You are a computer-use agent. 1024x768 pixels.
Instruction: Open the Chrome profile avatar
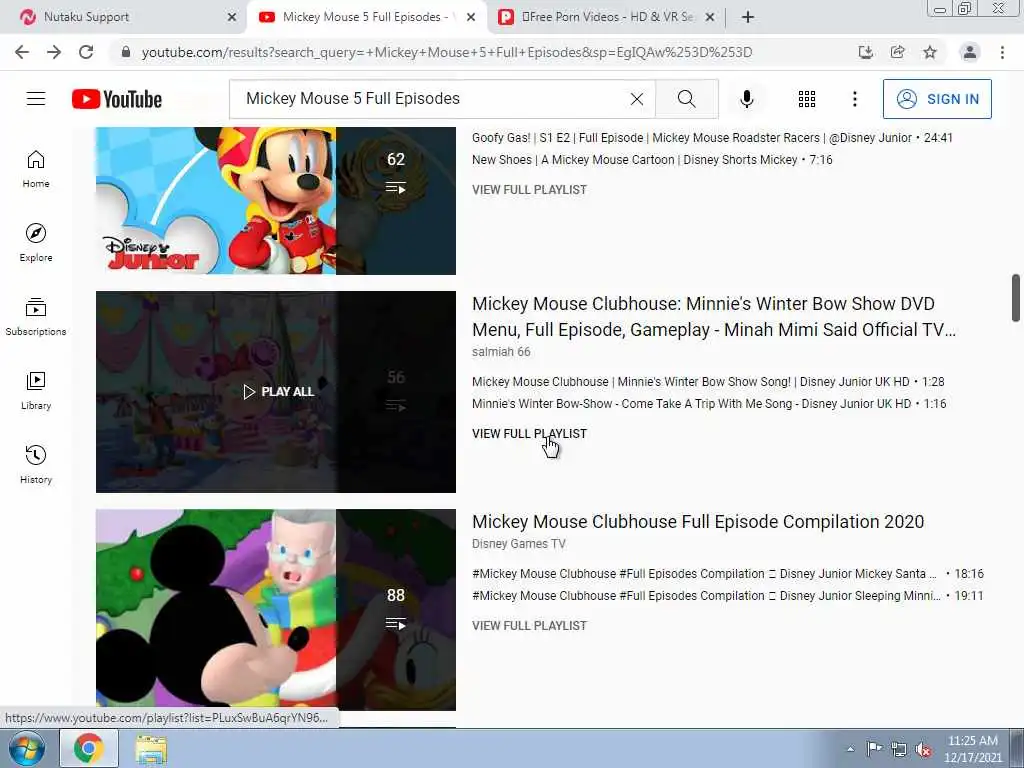[970, 52]
